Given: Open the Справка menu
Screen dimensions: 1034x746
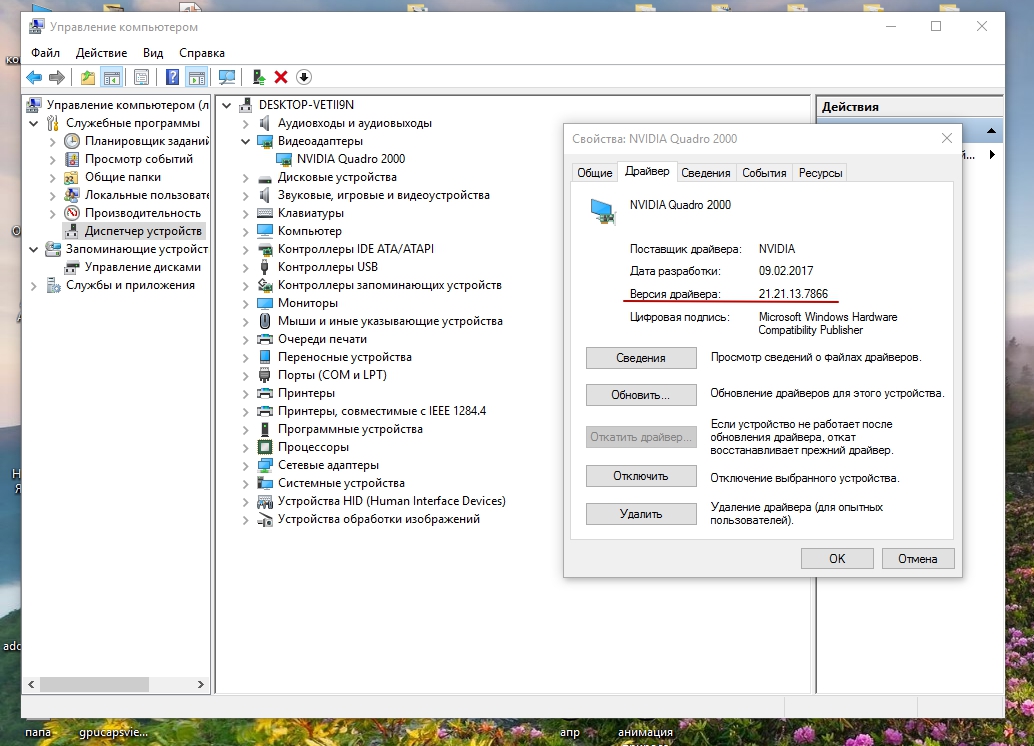Looking at the screenshot, I should 202,53.
